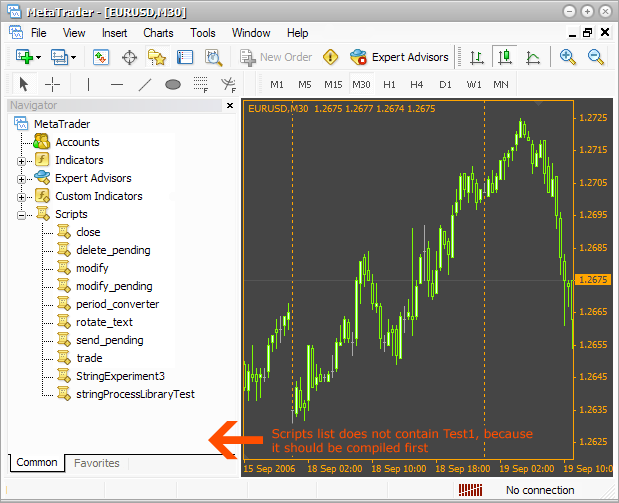Select the M30 timeframe button

coord(361,84)
